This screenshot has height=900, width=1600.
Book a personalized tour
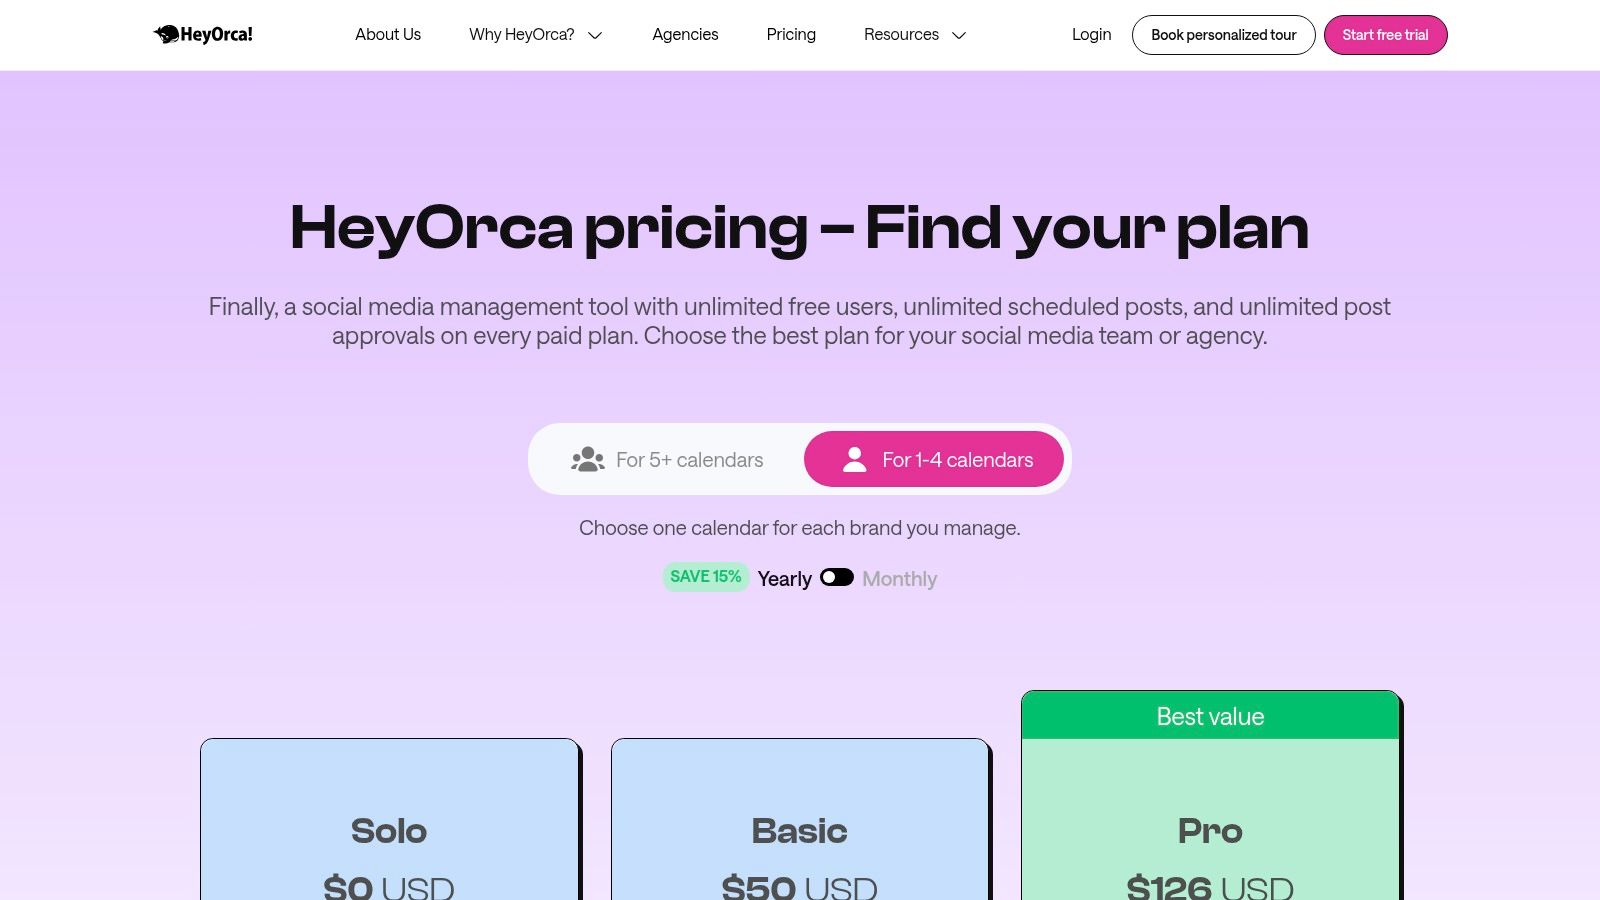pos(1223,34)
